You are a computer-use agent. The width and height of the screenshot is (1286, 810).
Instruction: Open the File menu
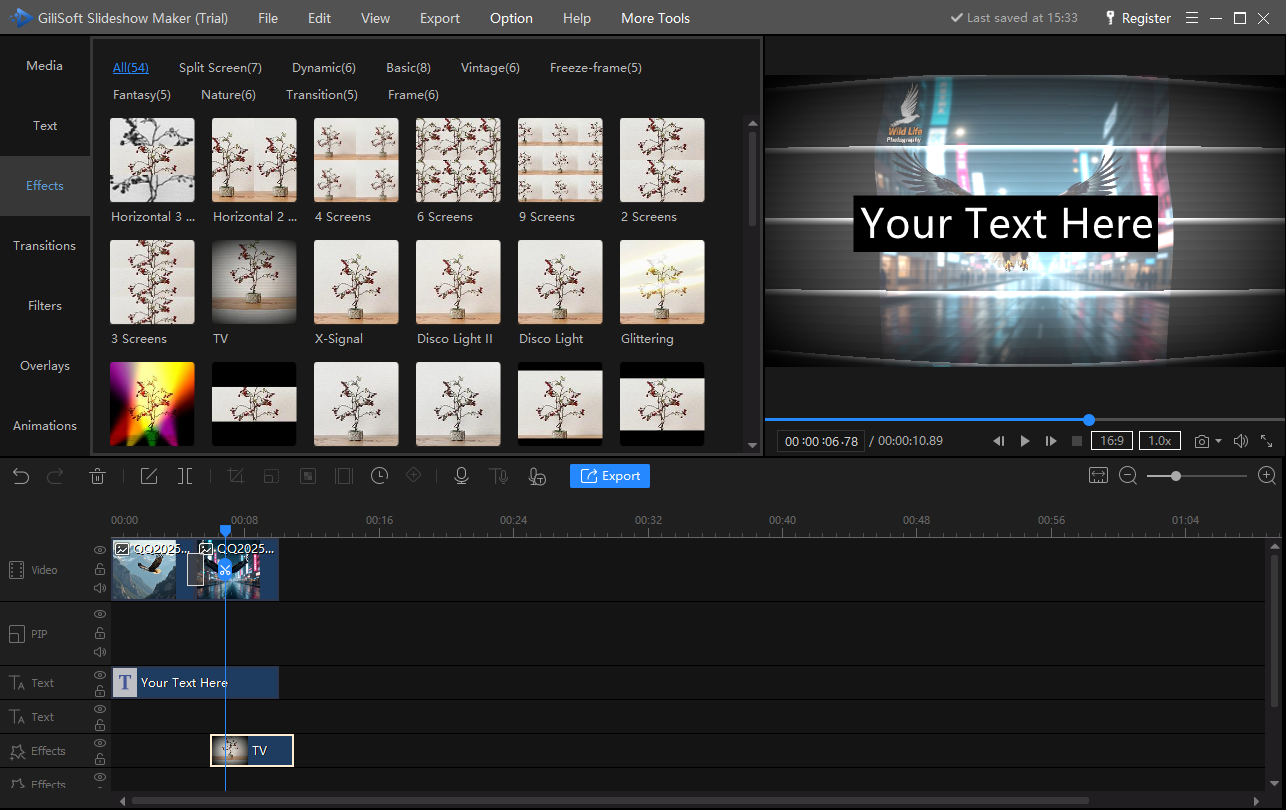pyautogui.click(x=268, y=18)
